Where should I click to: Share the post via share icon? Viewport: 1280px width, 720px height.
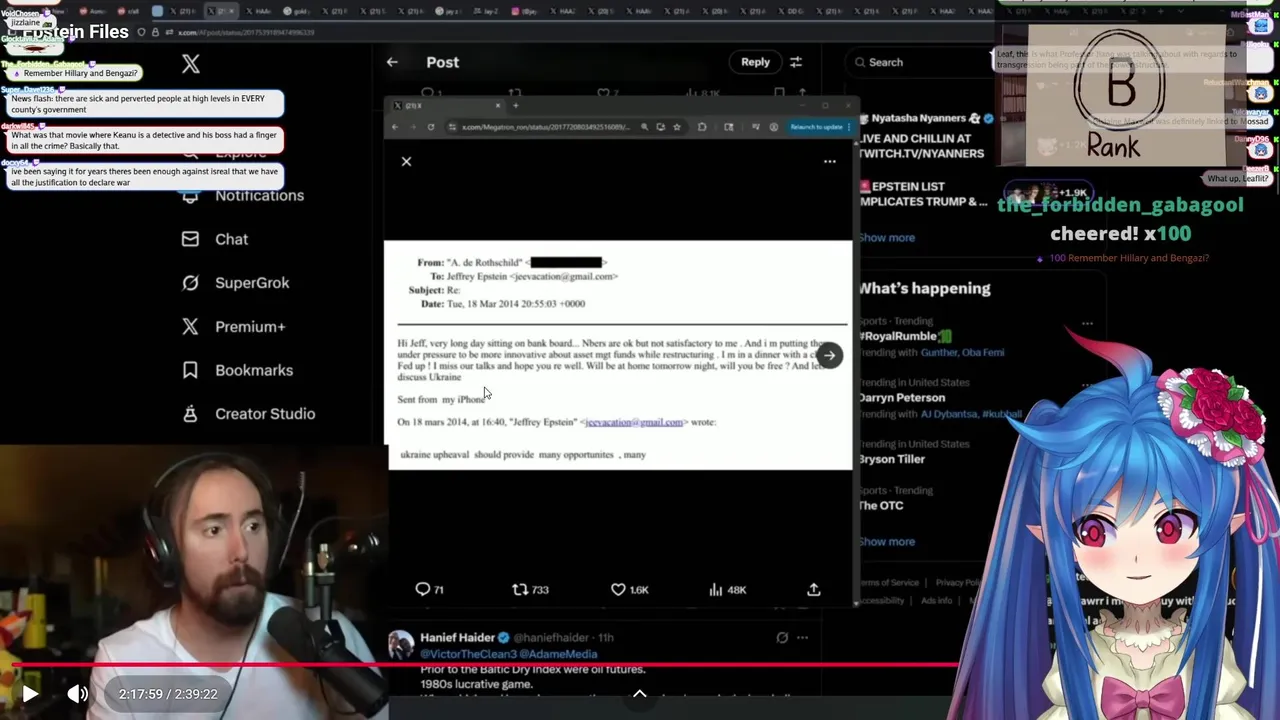[814, 589]
